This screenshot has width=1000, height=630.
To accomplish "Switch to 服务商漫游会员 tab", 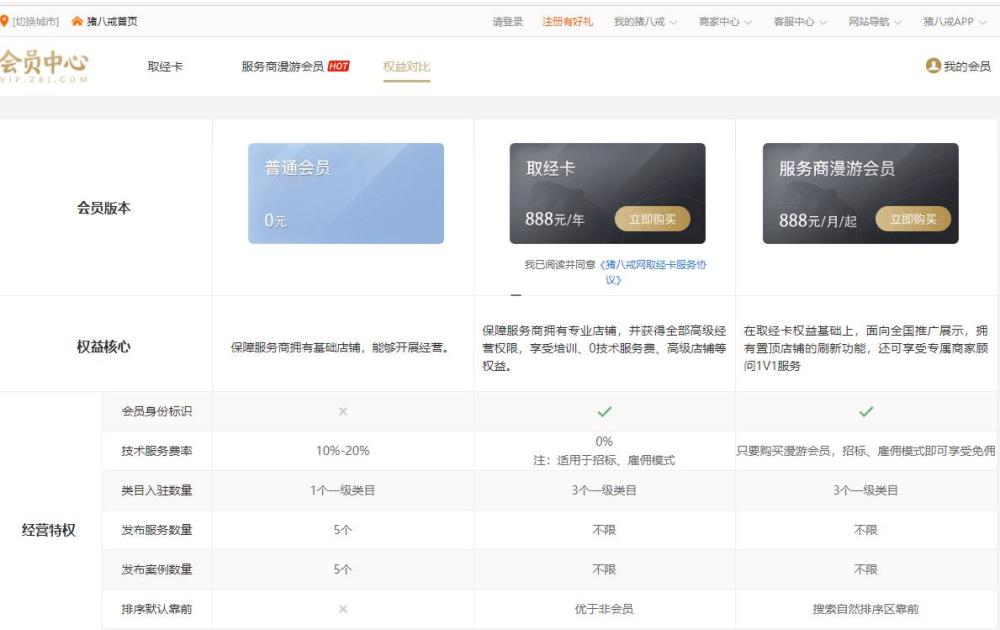I will (x=283, y=66).
